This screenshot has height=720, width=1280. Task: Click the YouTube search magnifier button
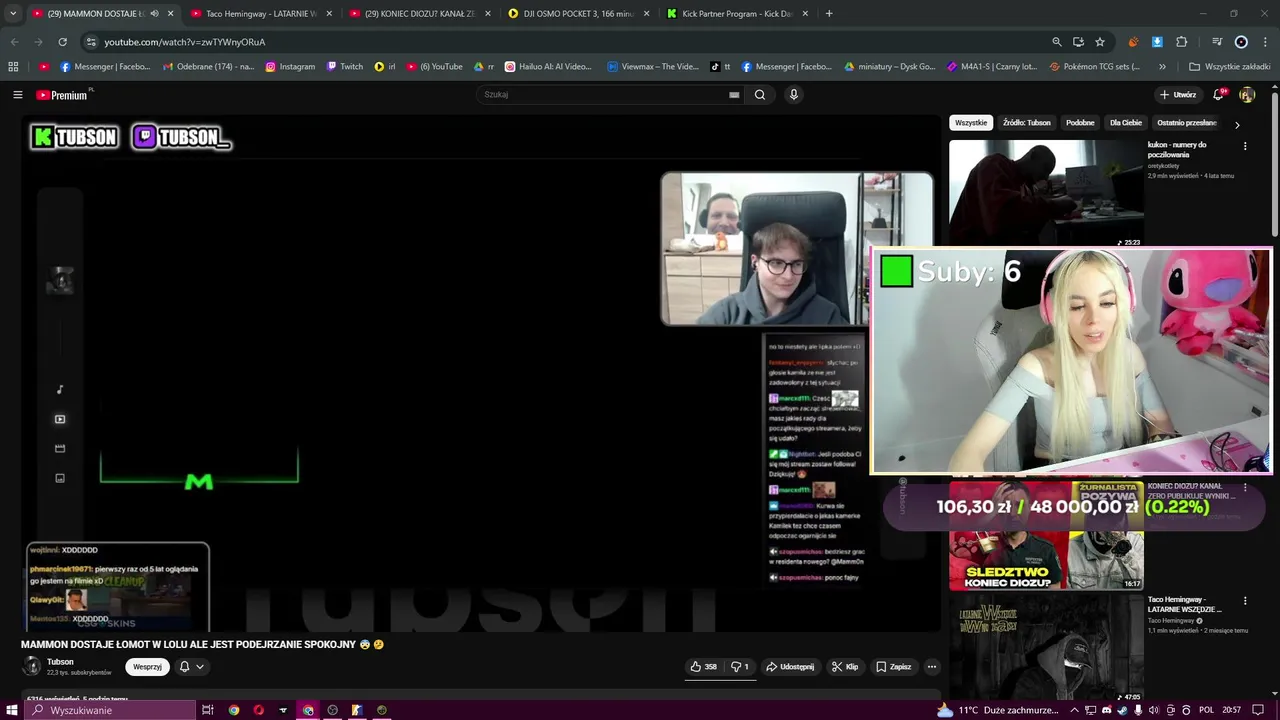760,95
